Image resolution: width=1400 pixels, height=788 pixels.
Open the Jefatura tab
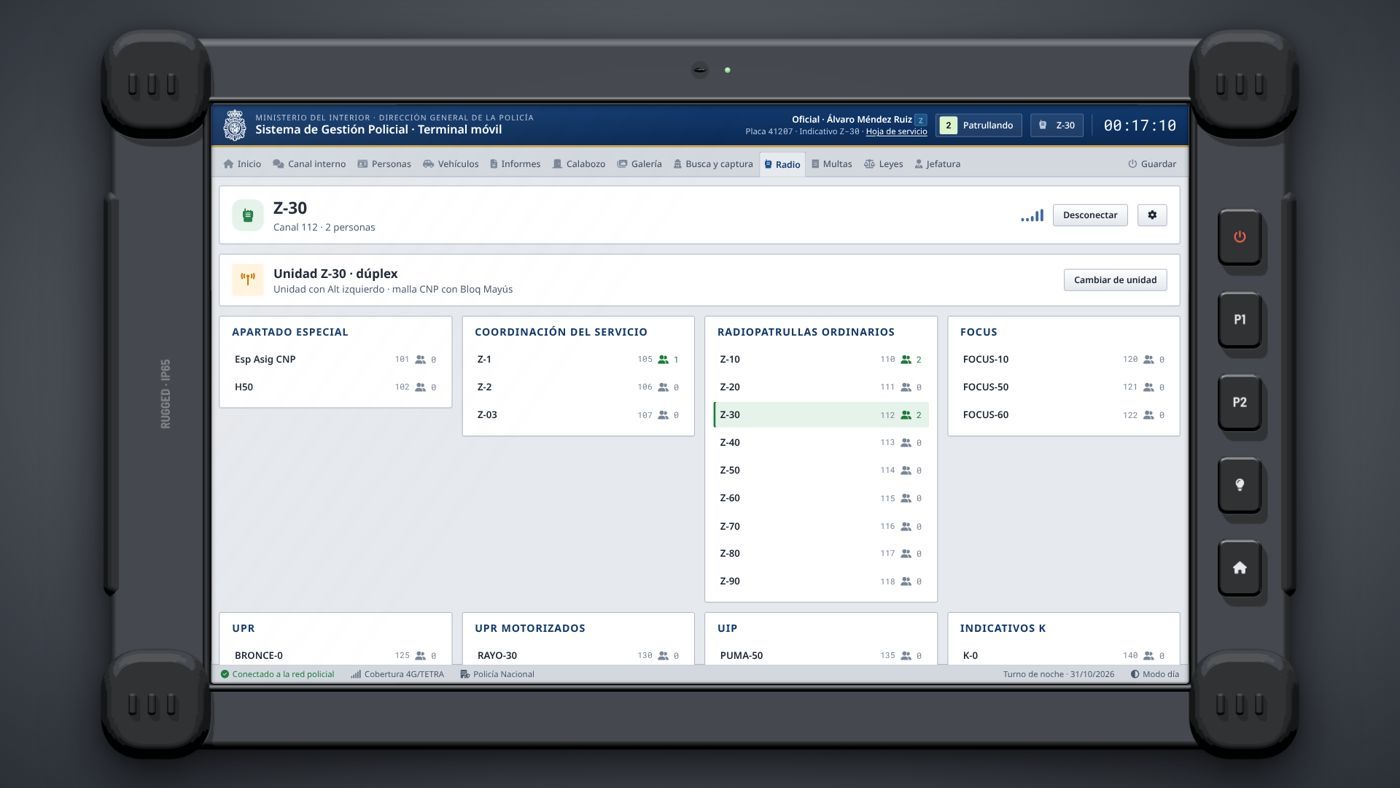pyautogui.click(x=937, y=164)
